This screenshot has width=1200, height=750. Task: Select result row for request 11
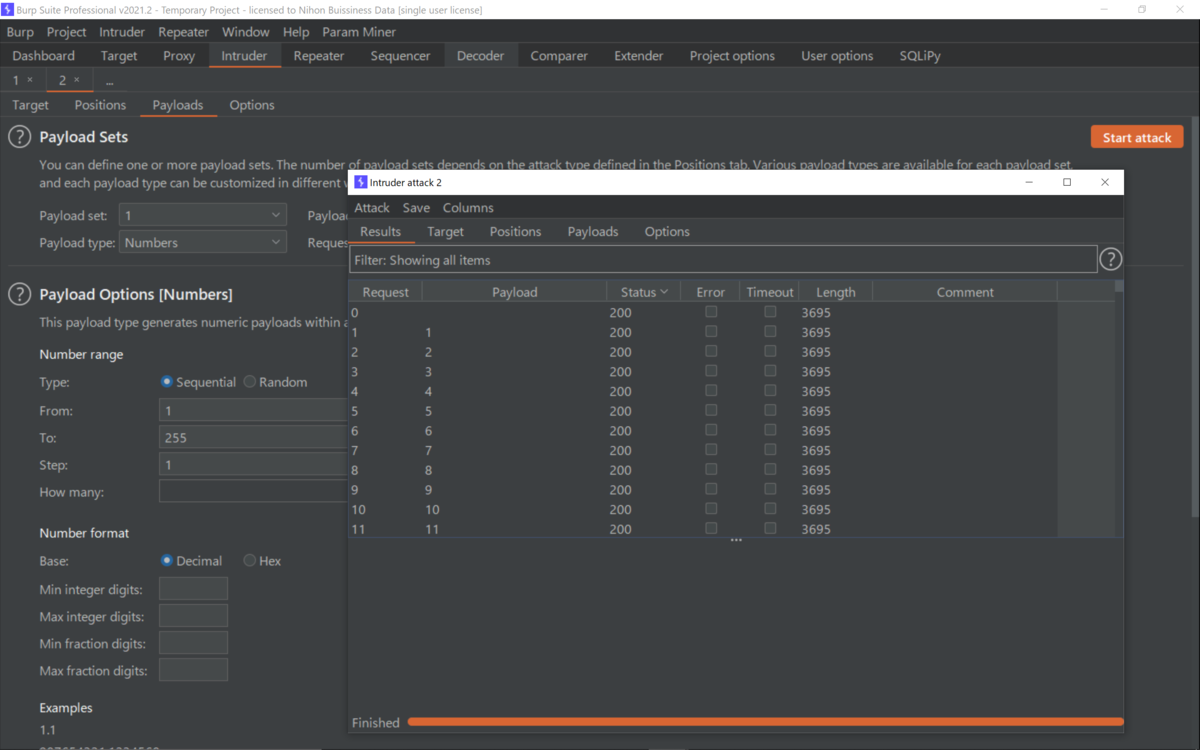703,529
